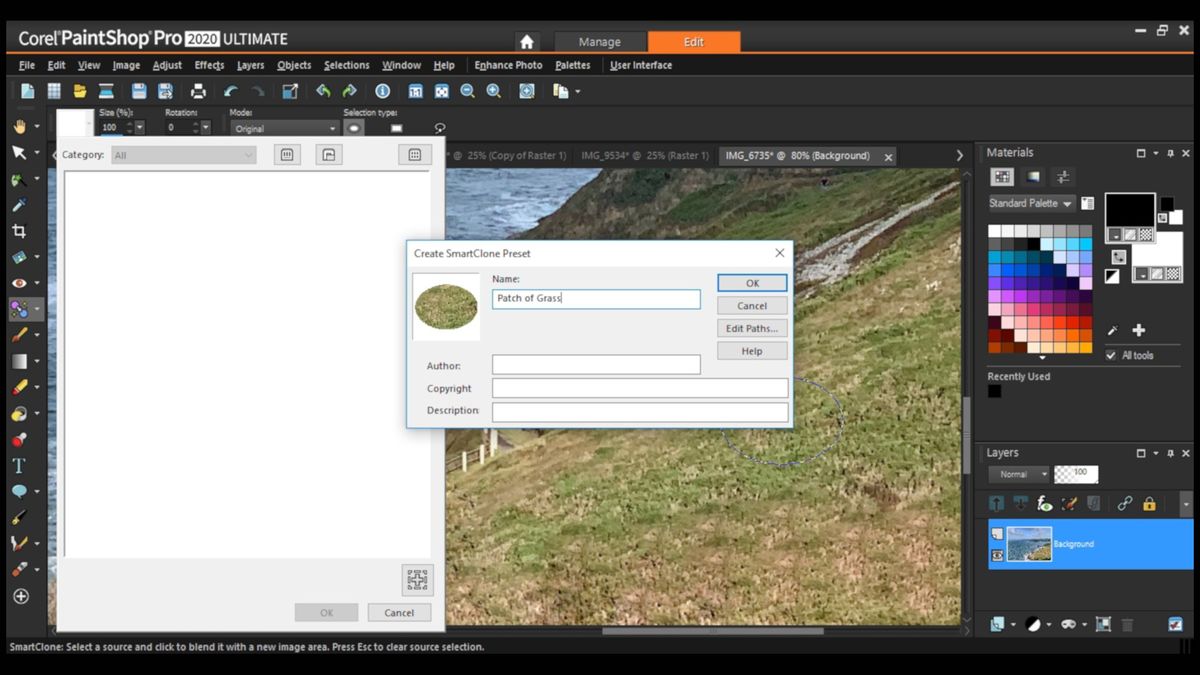Select the Crop tool in the toolbox
The image size is (1200, 675).
click(x=19, y=231)
